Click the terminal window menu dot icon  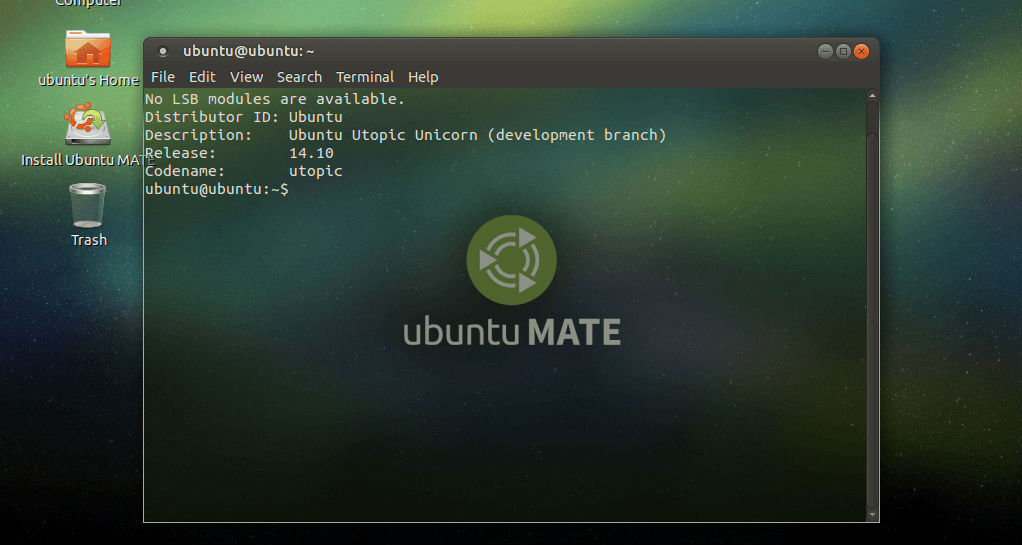pyautogui.click(x=163, y=52)
